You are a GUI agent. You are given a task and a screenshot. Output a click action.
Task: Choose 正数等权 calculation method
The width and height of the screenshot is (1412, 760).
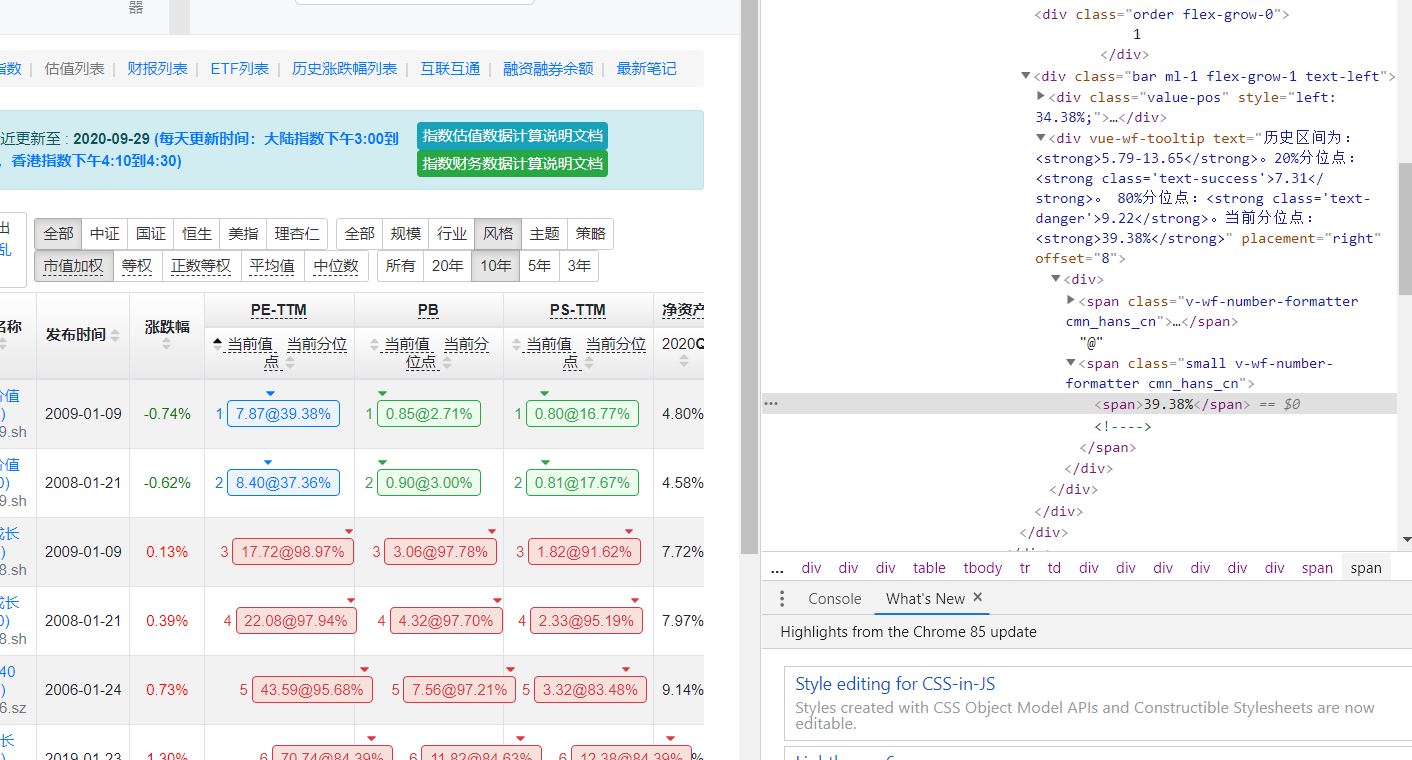coord(200,265)
